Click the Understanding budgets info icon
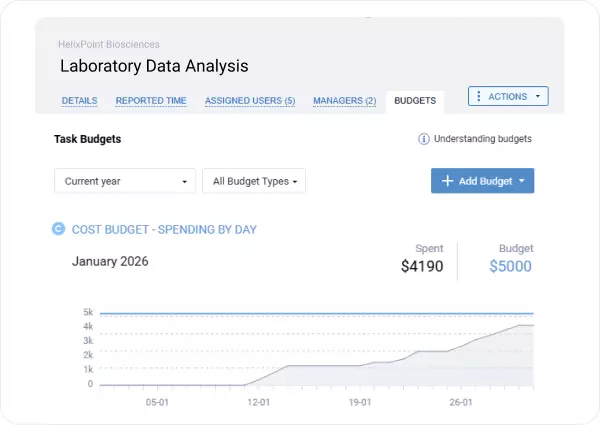600x425 pixels. [x=424, y=139]
